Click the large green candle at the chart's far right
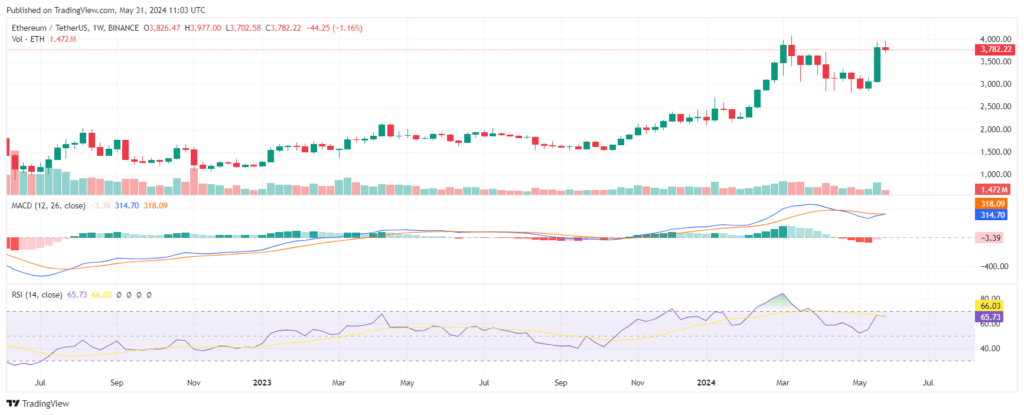Viewport: 1024px width, 415px height. tap(877, 64)
